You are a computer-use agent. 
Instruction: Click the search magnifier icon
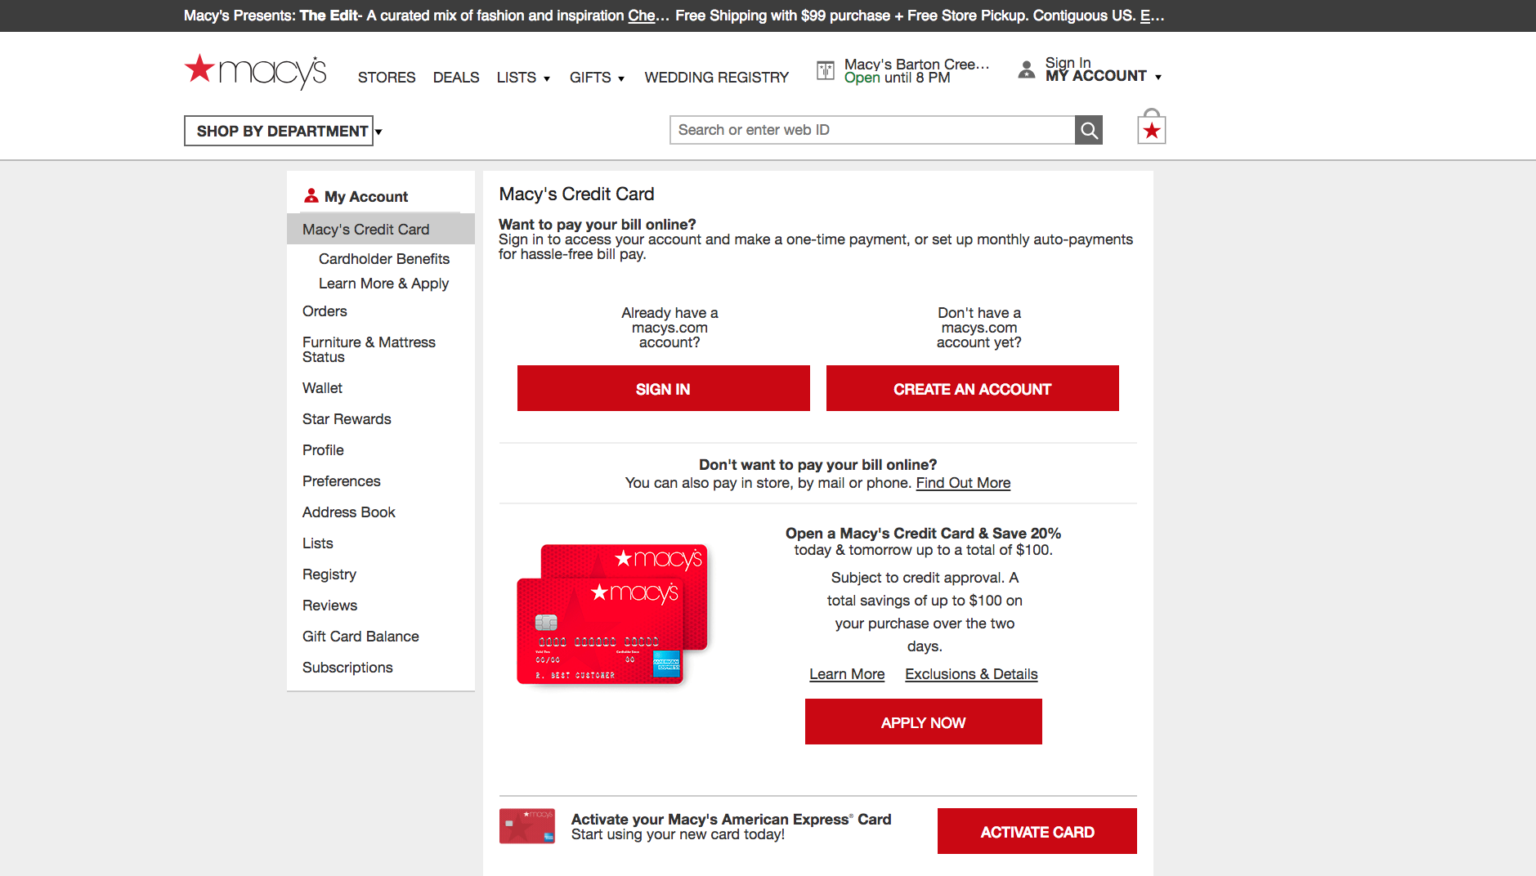1089,130
